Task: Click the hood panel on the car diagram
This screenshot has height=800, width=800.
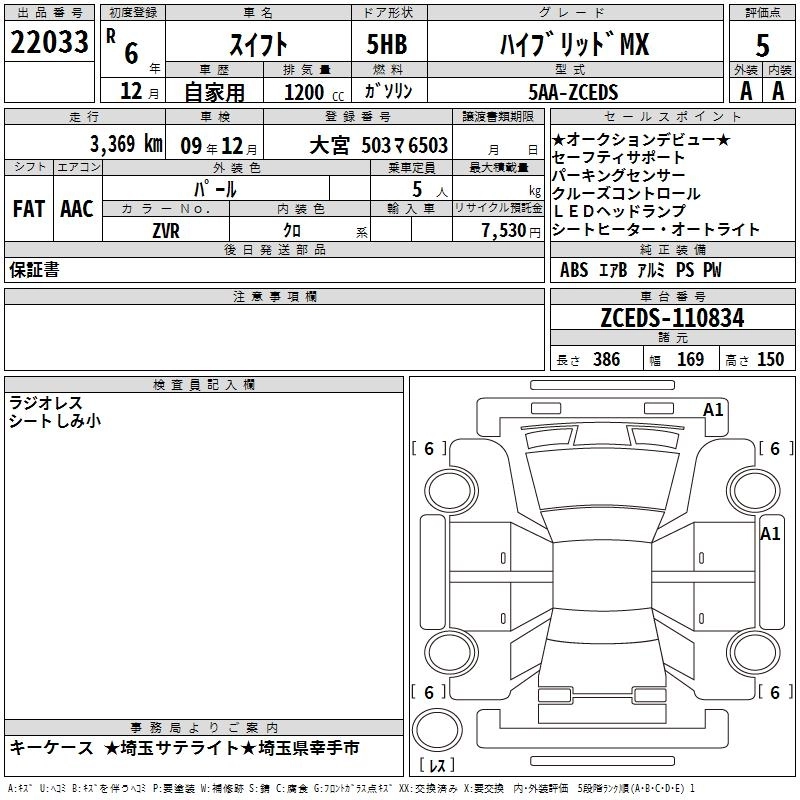Action: 602,480
